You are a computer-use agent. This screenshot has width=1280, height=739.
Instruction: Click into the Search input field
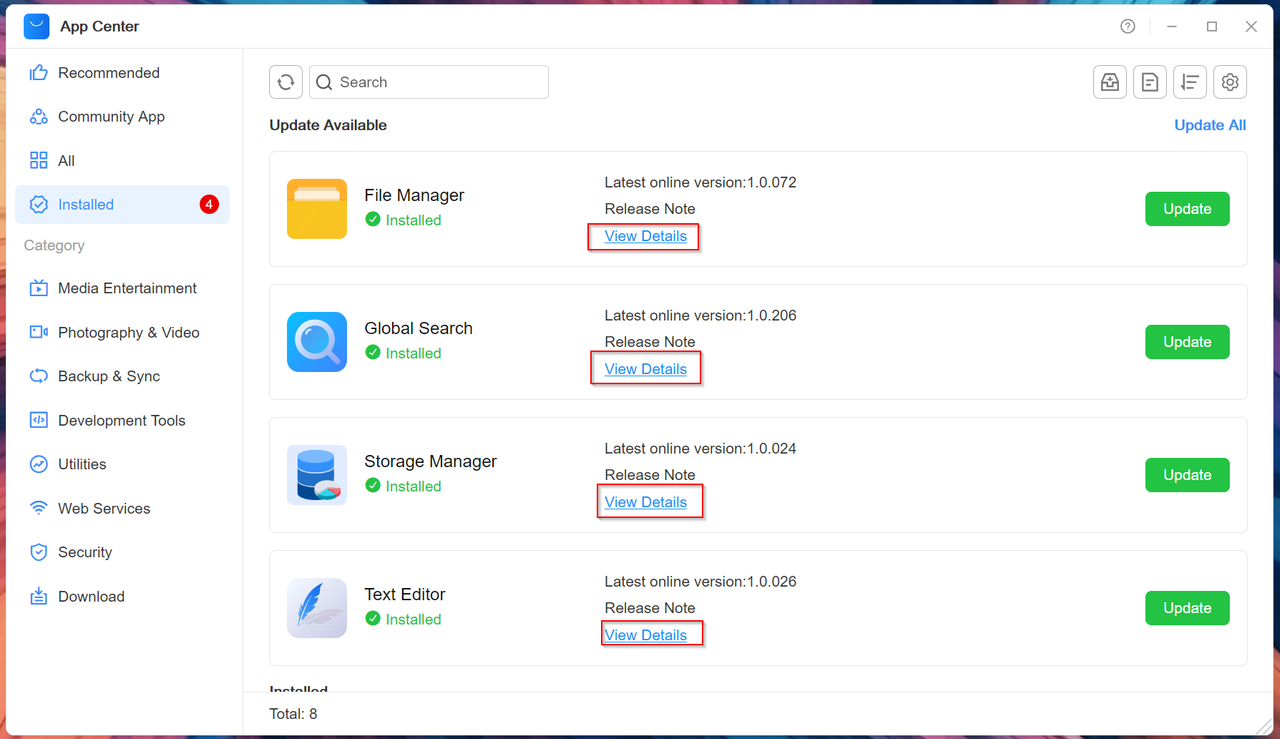[x=429, y=82]
